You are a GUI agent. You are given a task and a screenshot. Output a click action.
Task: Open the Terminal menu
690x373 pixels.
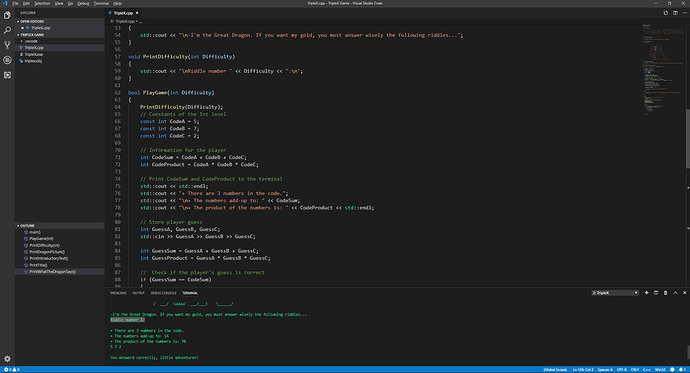point(101,3)
